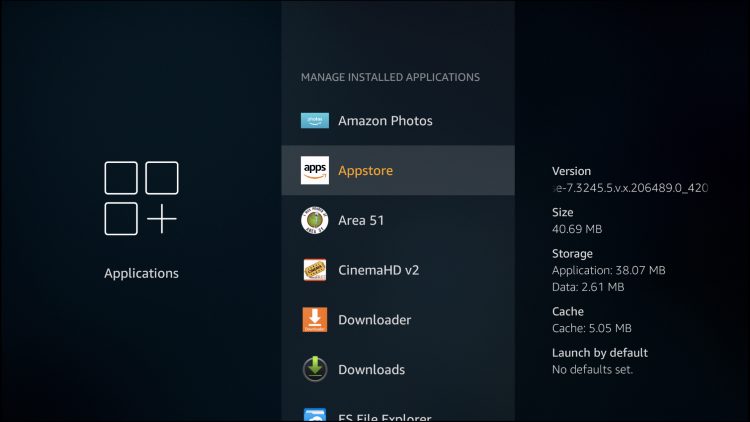Click the Data: 2.61 MB text
The image size is (750, 422).
coord(588,287)
